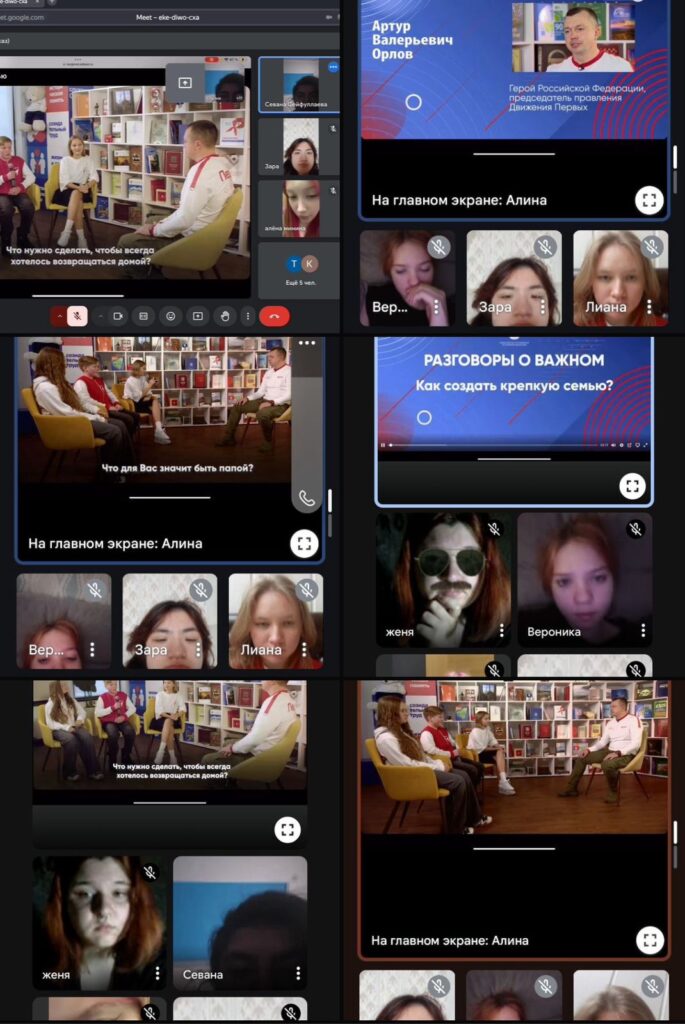The image size is (685, 1024).
Task: Unmute the microphone in the Meet toolbar
Action: [78, 316]
